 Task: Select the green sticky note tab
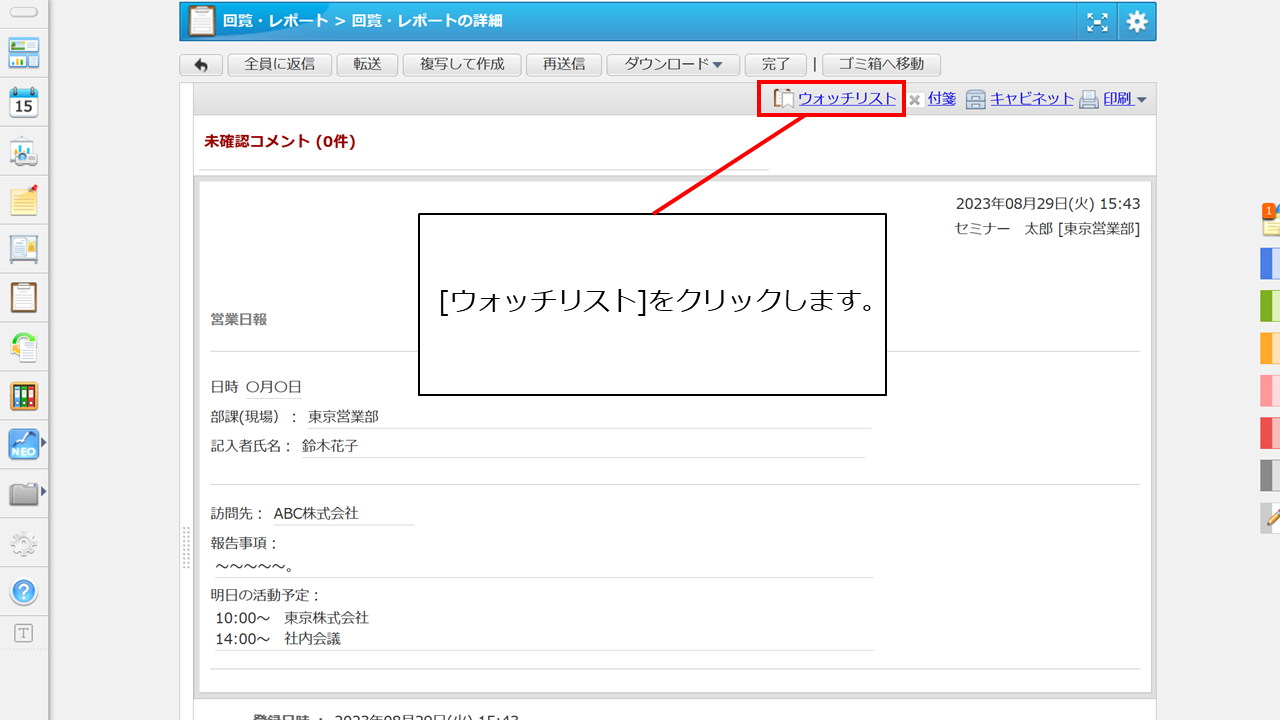point(1270,305)
